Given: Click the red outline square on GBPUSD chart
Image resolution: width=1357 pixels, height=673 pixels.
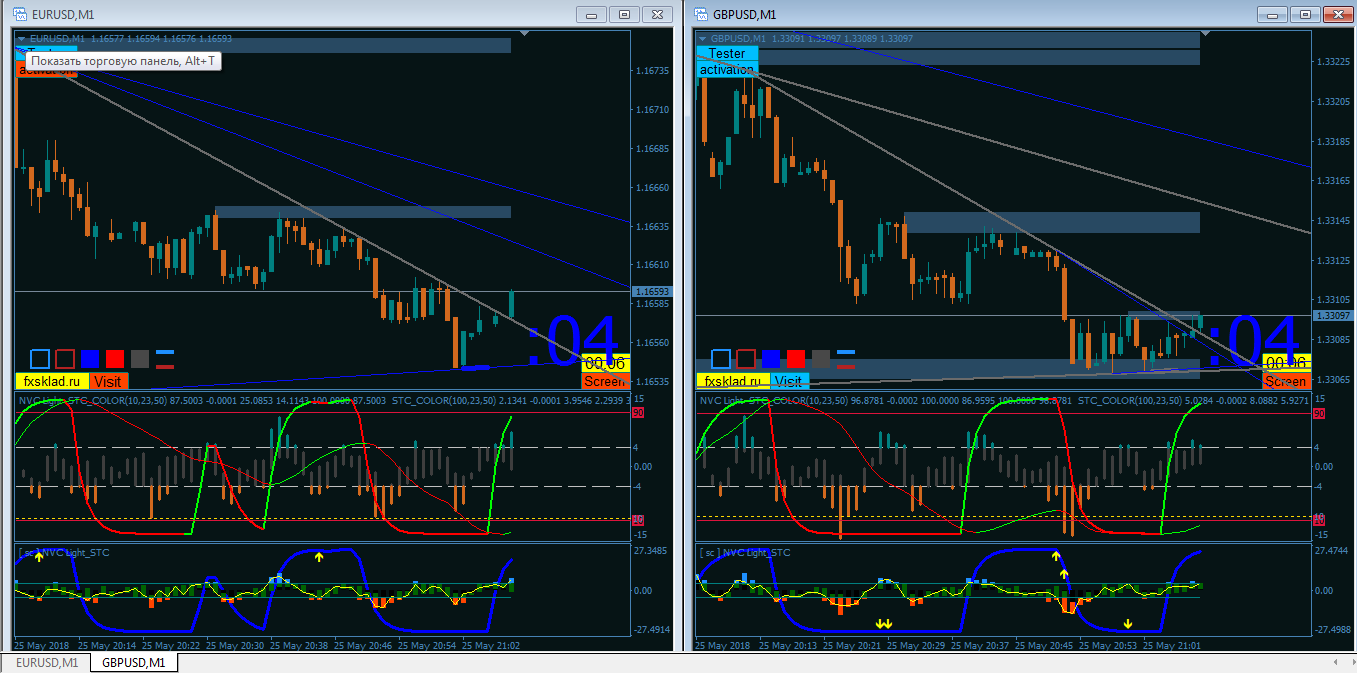Looking at the screenshot, I should point(746,359).
